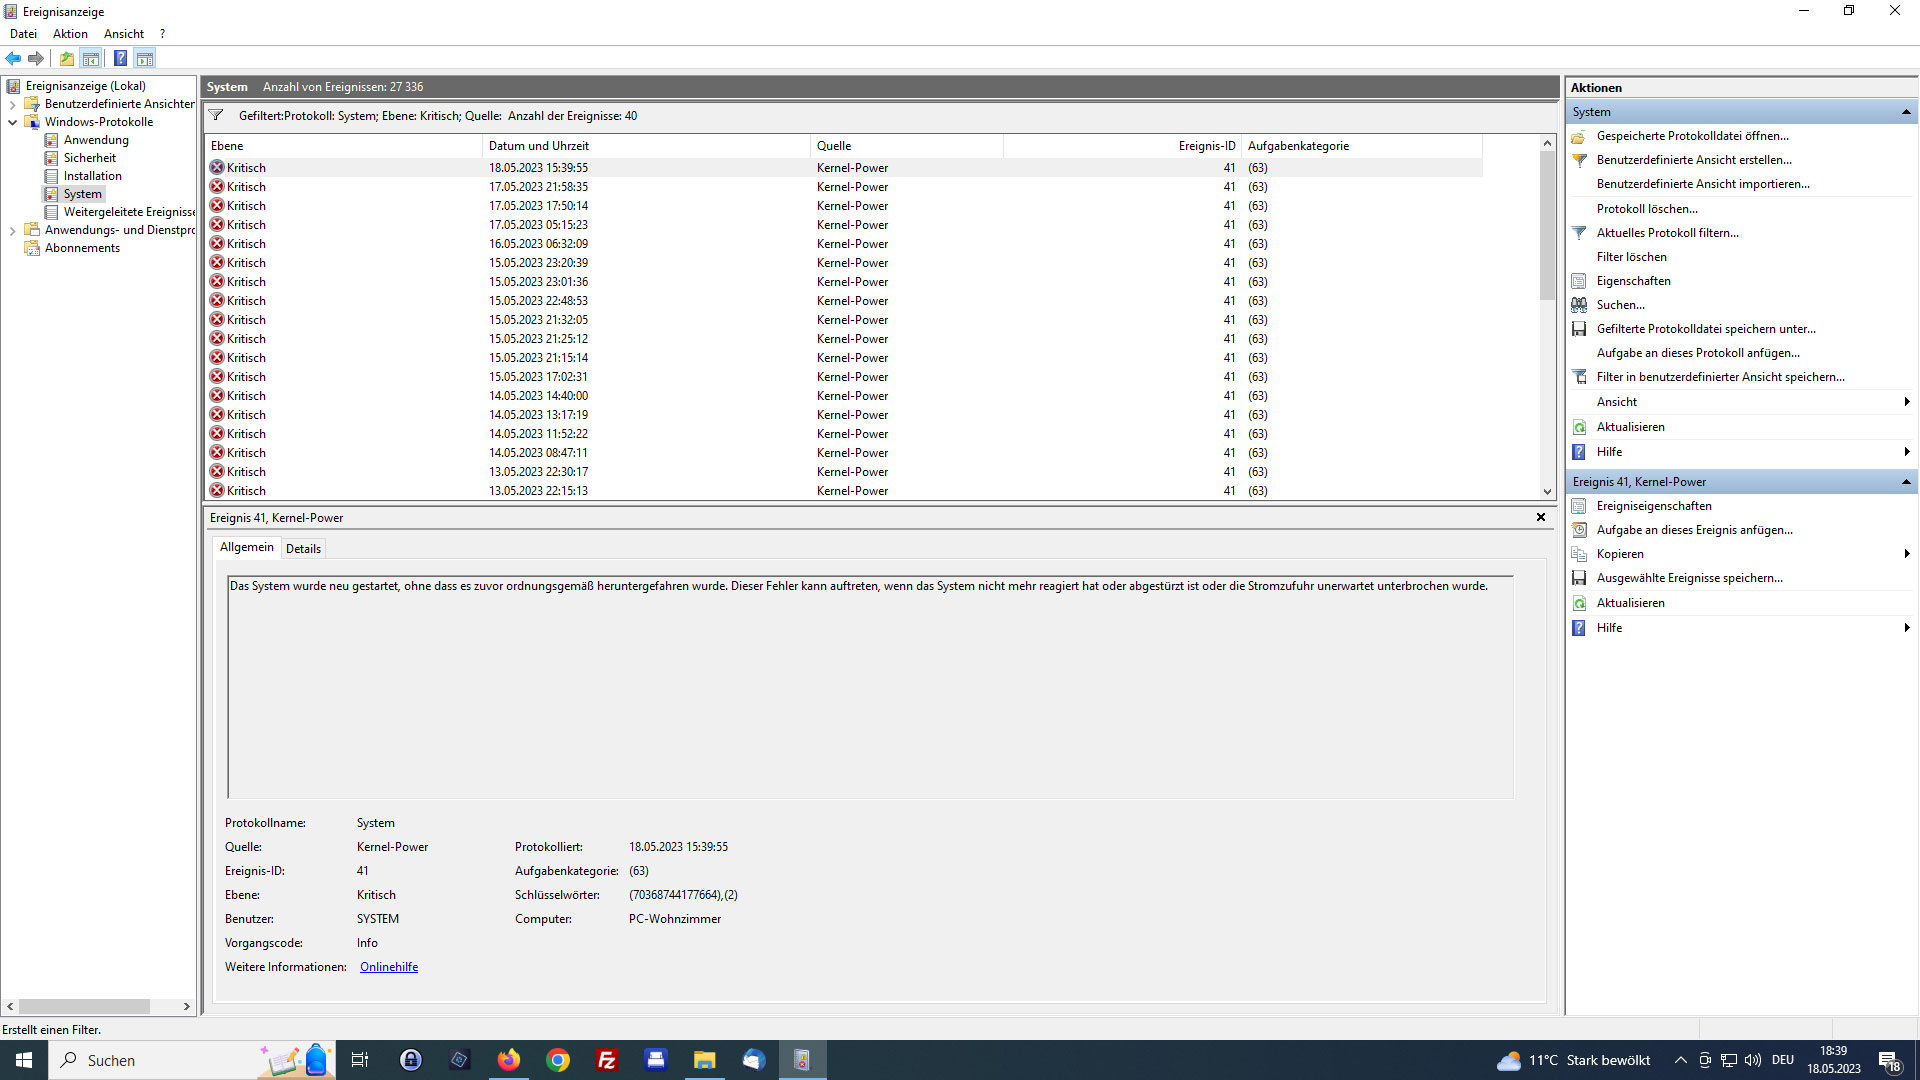1920x1080 pixels.
Task: Click the filter funnel icon in the filter bar
Action: pos(216,116)
